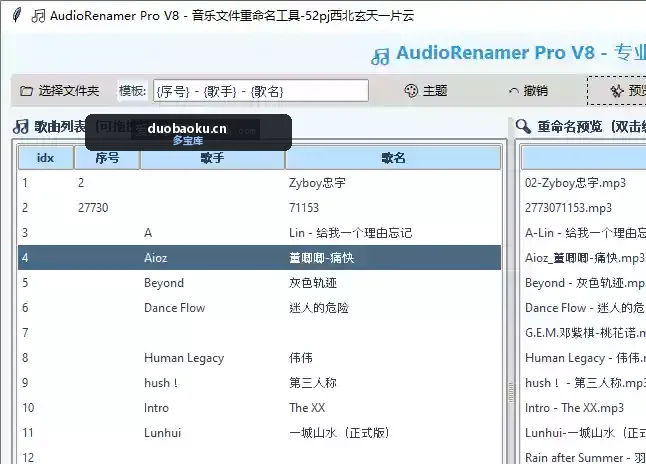The width and height of the screenshot is (646, 464).
Task: Click song name The XX
Action: pos(307,408)
